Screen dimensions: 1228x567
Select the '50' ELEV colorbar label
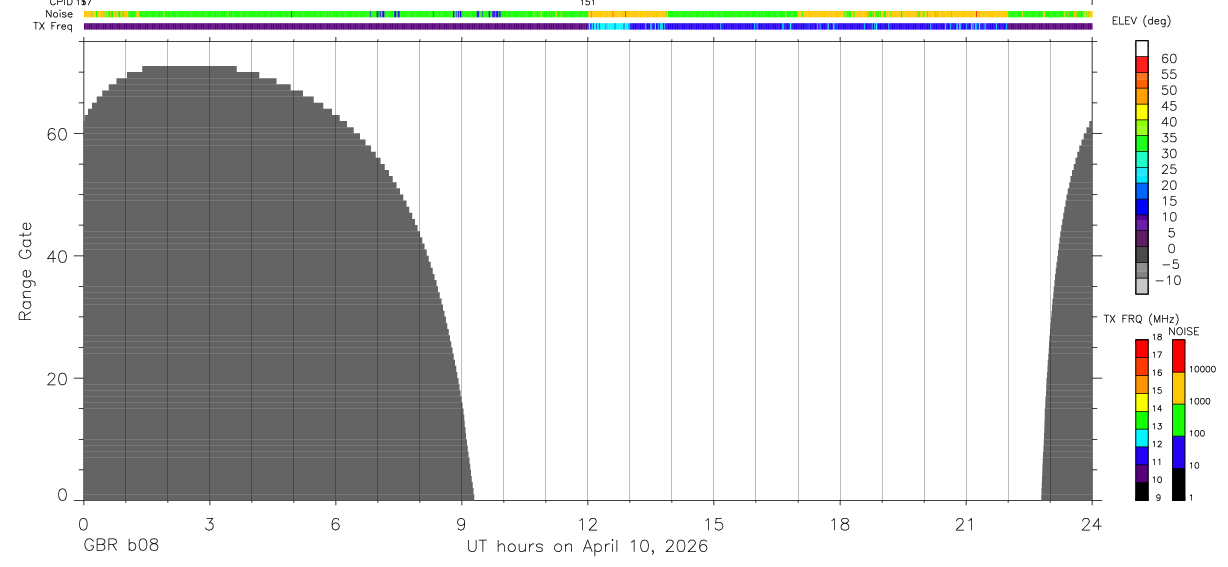tap(1168, 91)
